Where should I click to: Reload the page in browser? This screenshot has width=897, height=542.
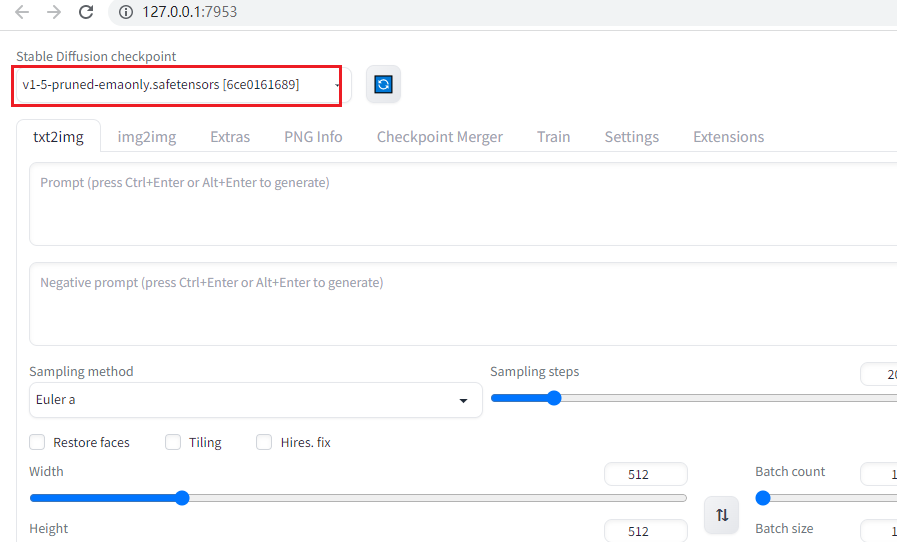tap(86, 12)
